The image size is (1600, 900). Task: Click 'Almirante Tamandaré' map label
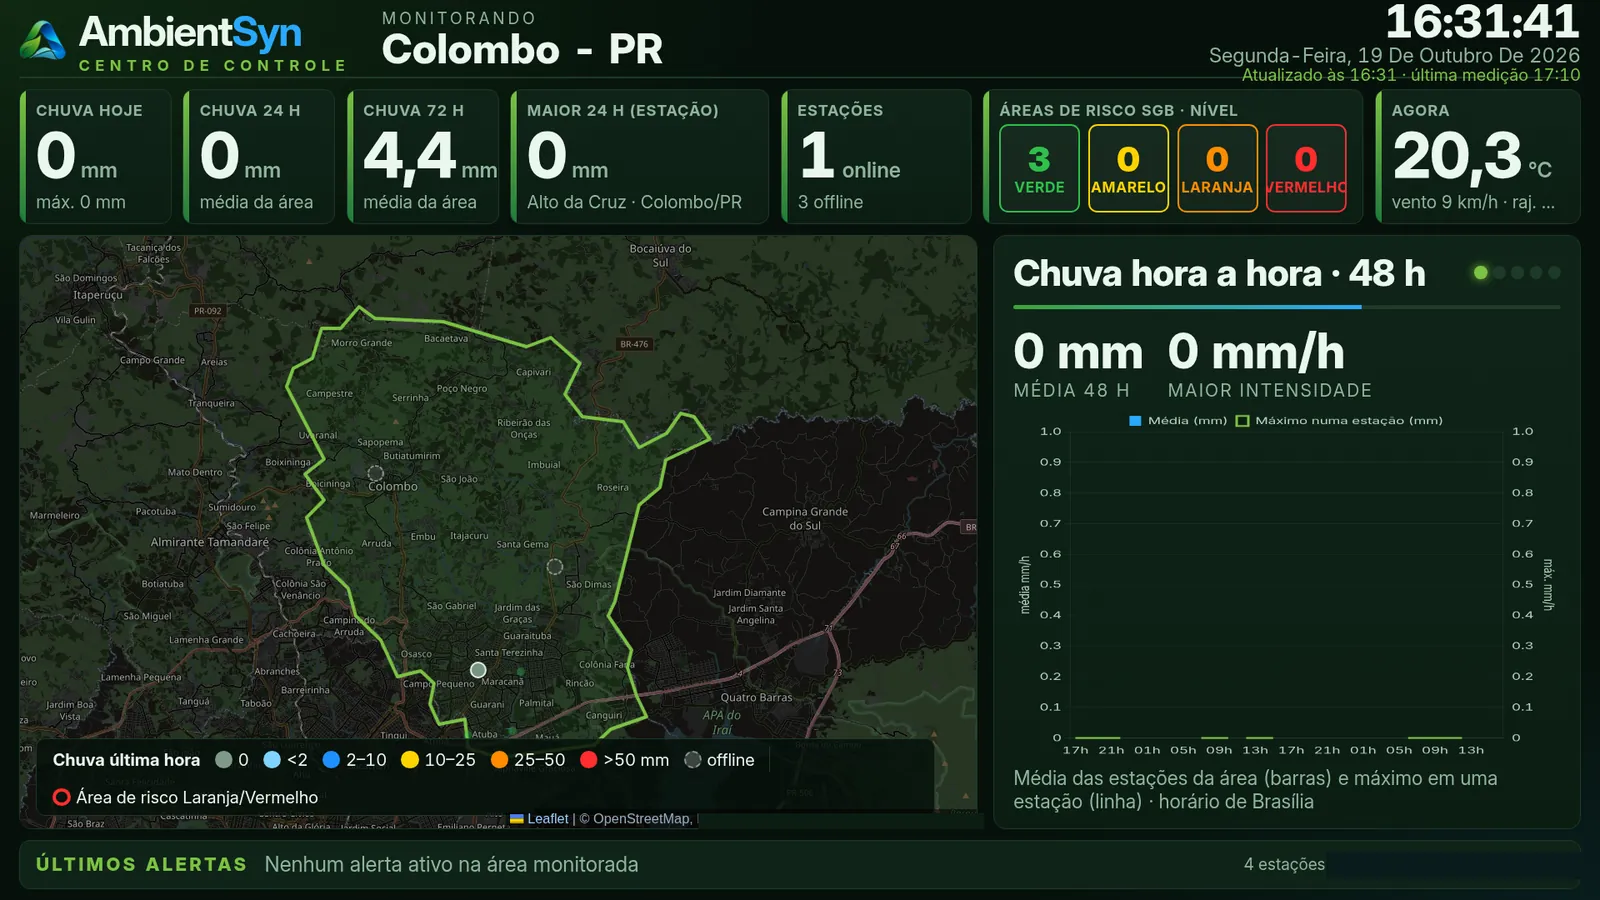click(x=210, y=542)
